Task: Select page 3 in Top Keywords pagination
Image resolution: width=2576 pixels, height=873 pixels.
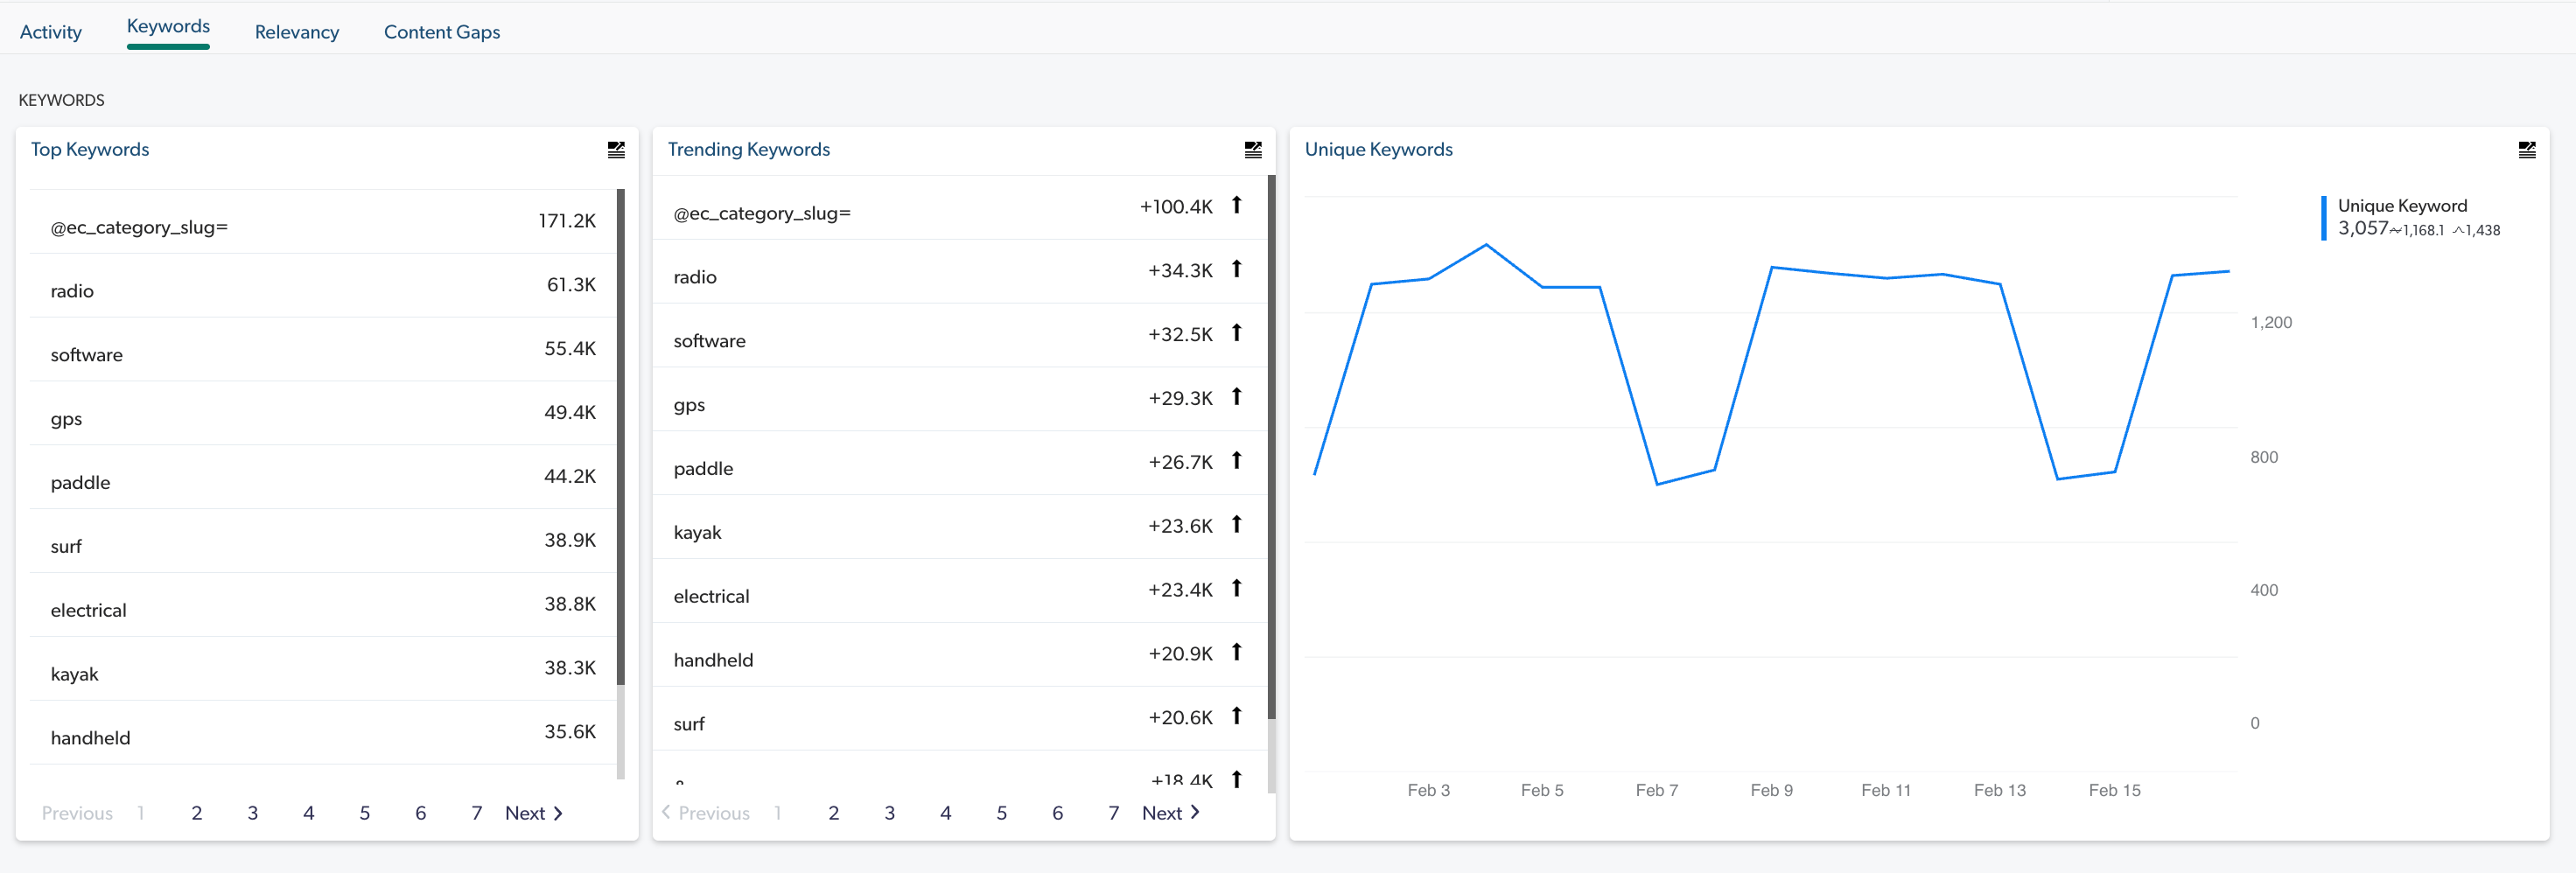Action: (x=252, y=812)
